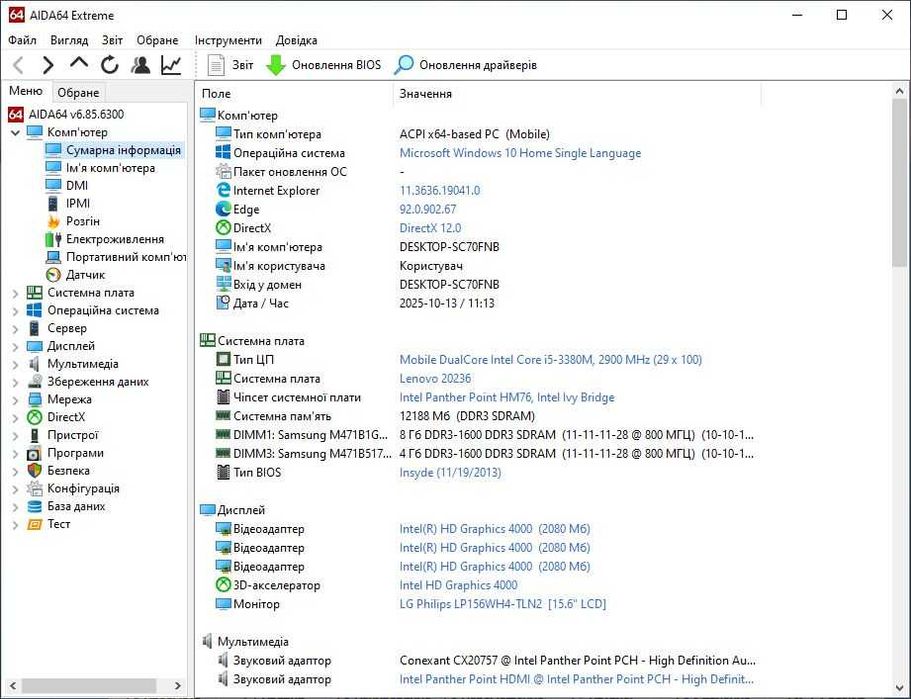This screenshot has height=699, width=911.
Task: Open the DirectX 12.0 link
Action: click(x=430, y=228)
